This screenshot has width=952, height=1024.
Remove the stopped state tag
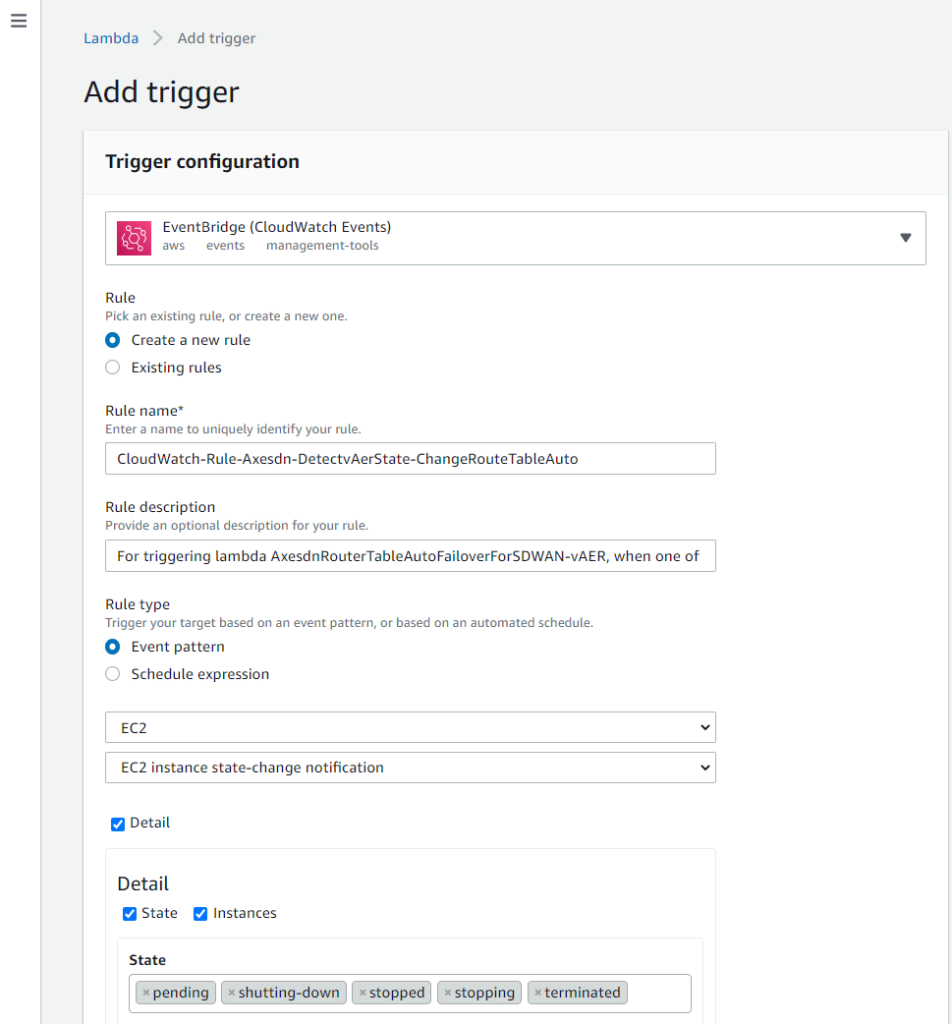tap(362, 993)
